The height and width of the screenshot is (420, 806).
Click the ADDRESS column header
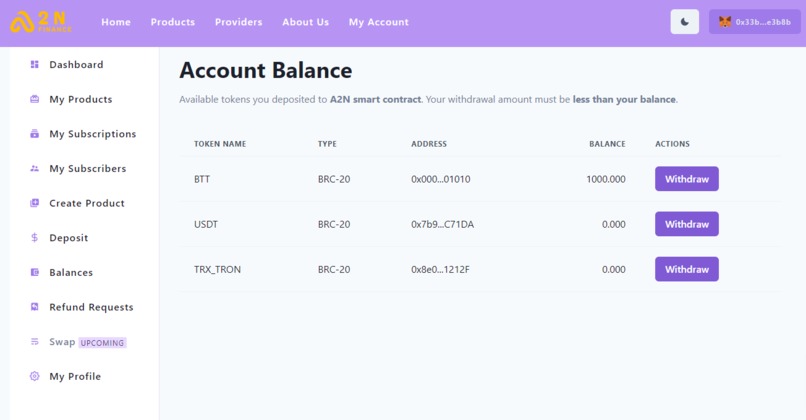click(429, 144)
